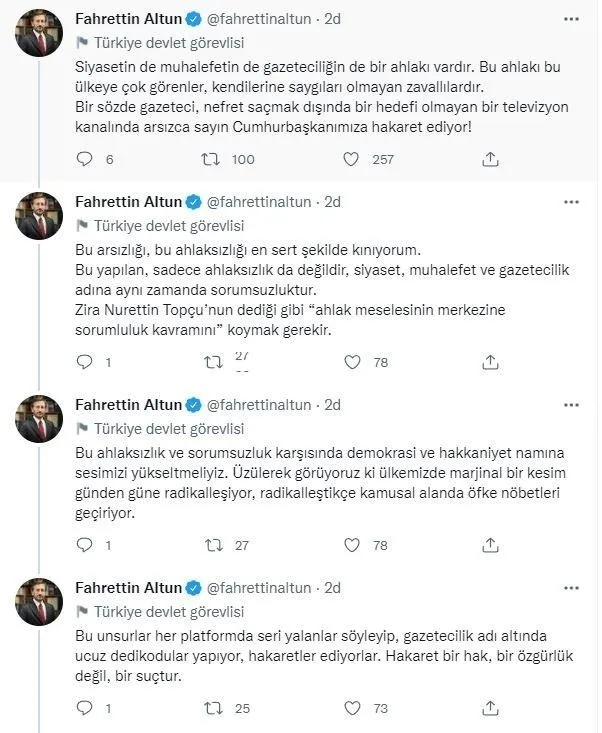Toggle retweet on fourth tweet with 25 retweets
The image size is (602, 733).
[x=211, y=709]
